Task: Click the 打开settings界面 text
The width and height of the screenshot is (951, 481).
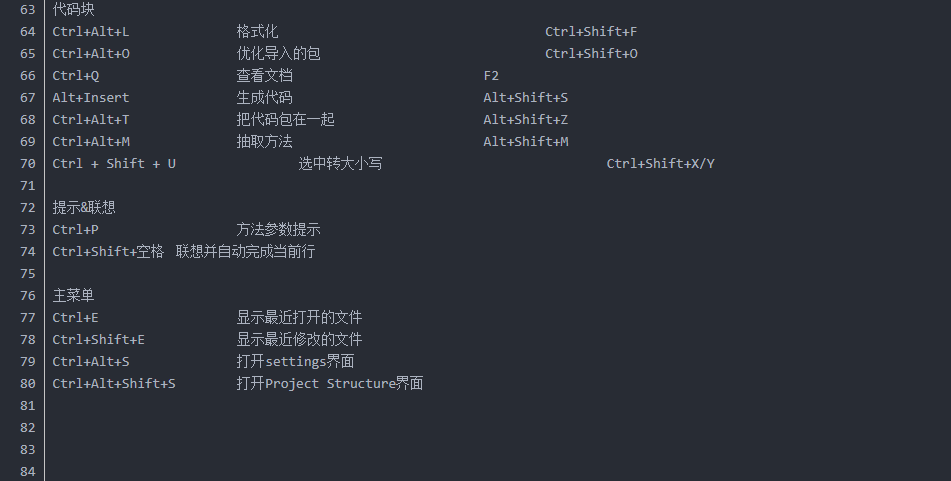Action: click(295, 362)
